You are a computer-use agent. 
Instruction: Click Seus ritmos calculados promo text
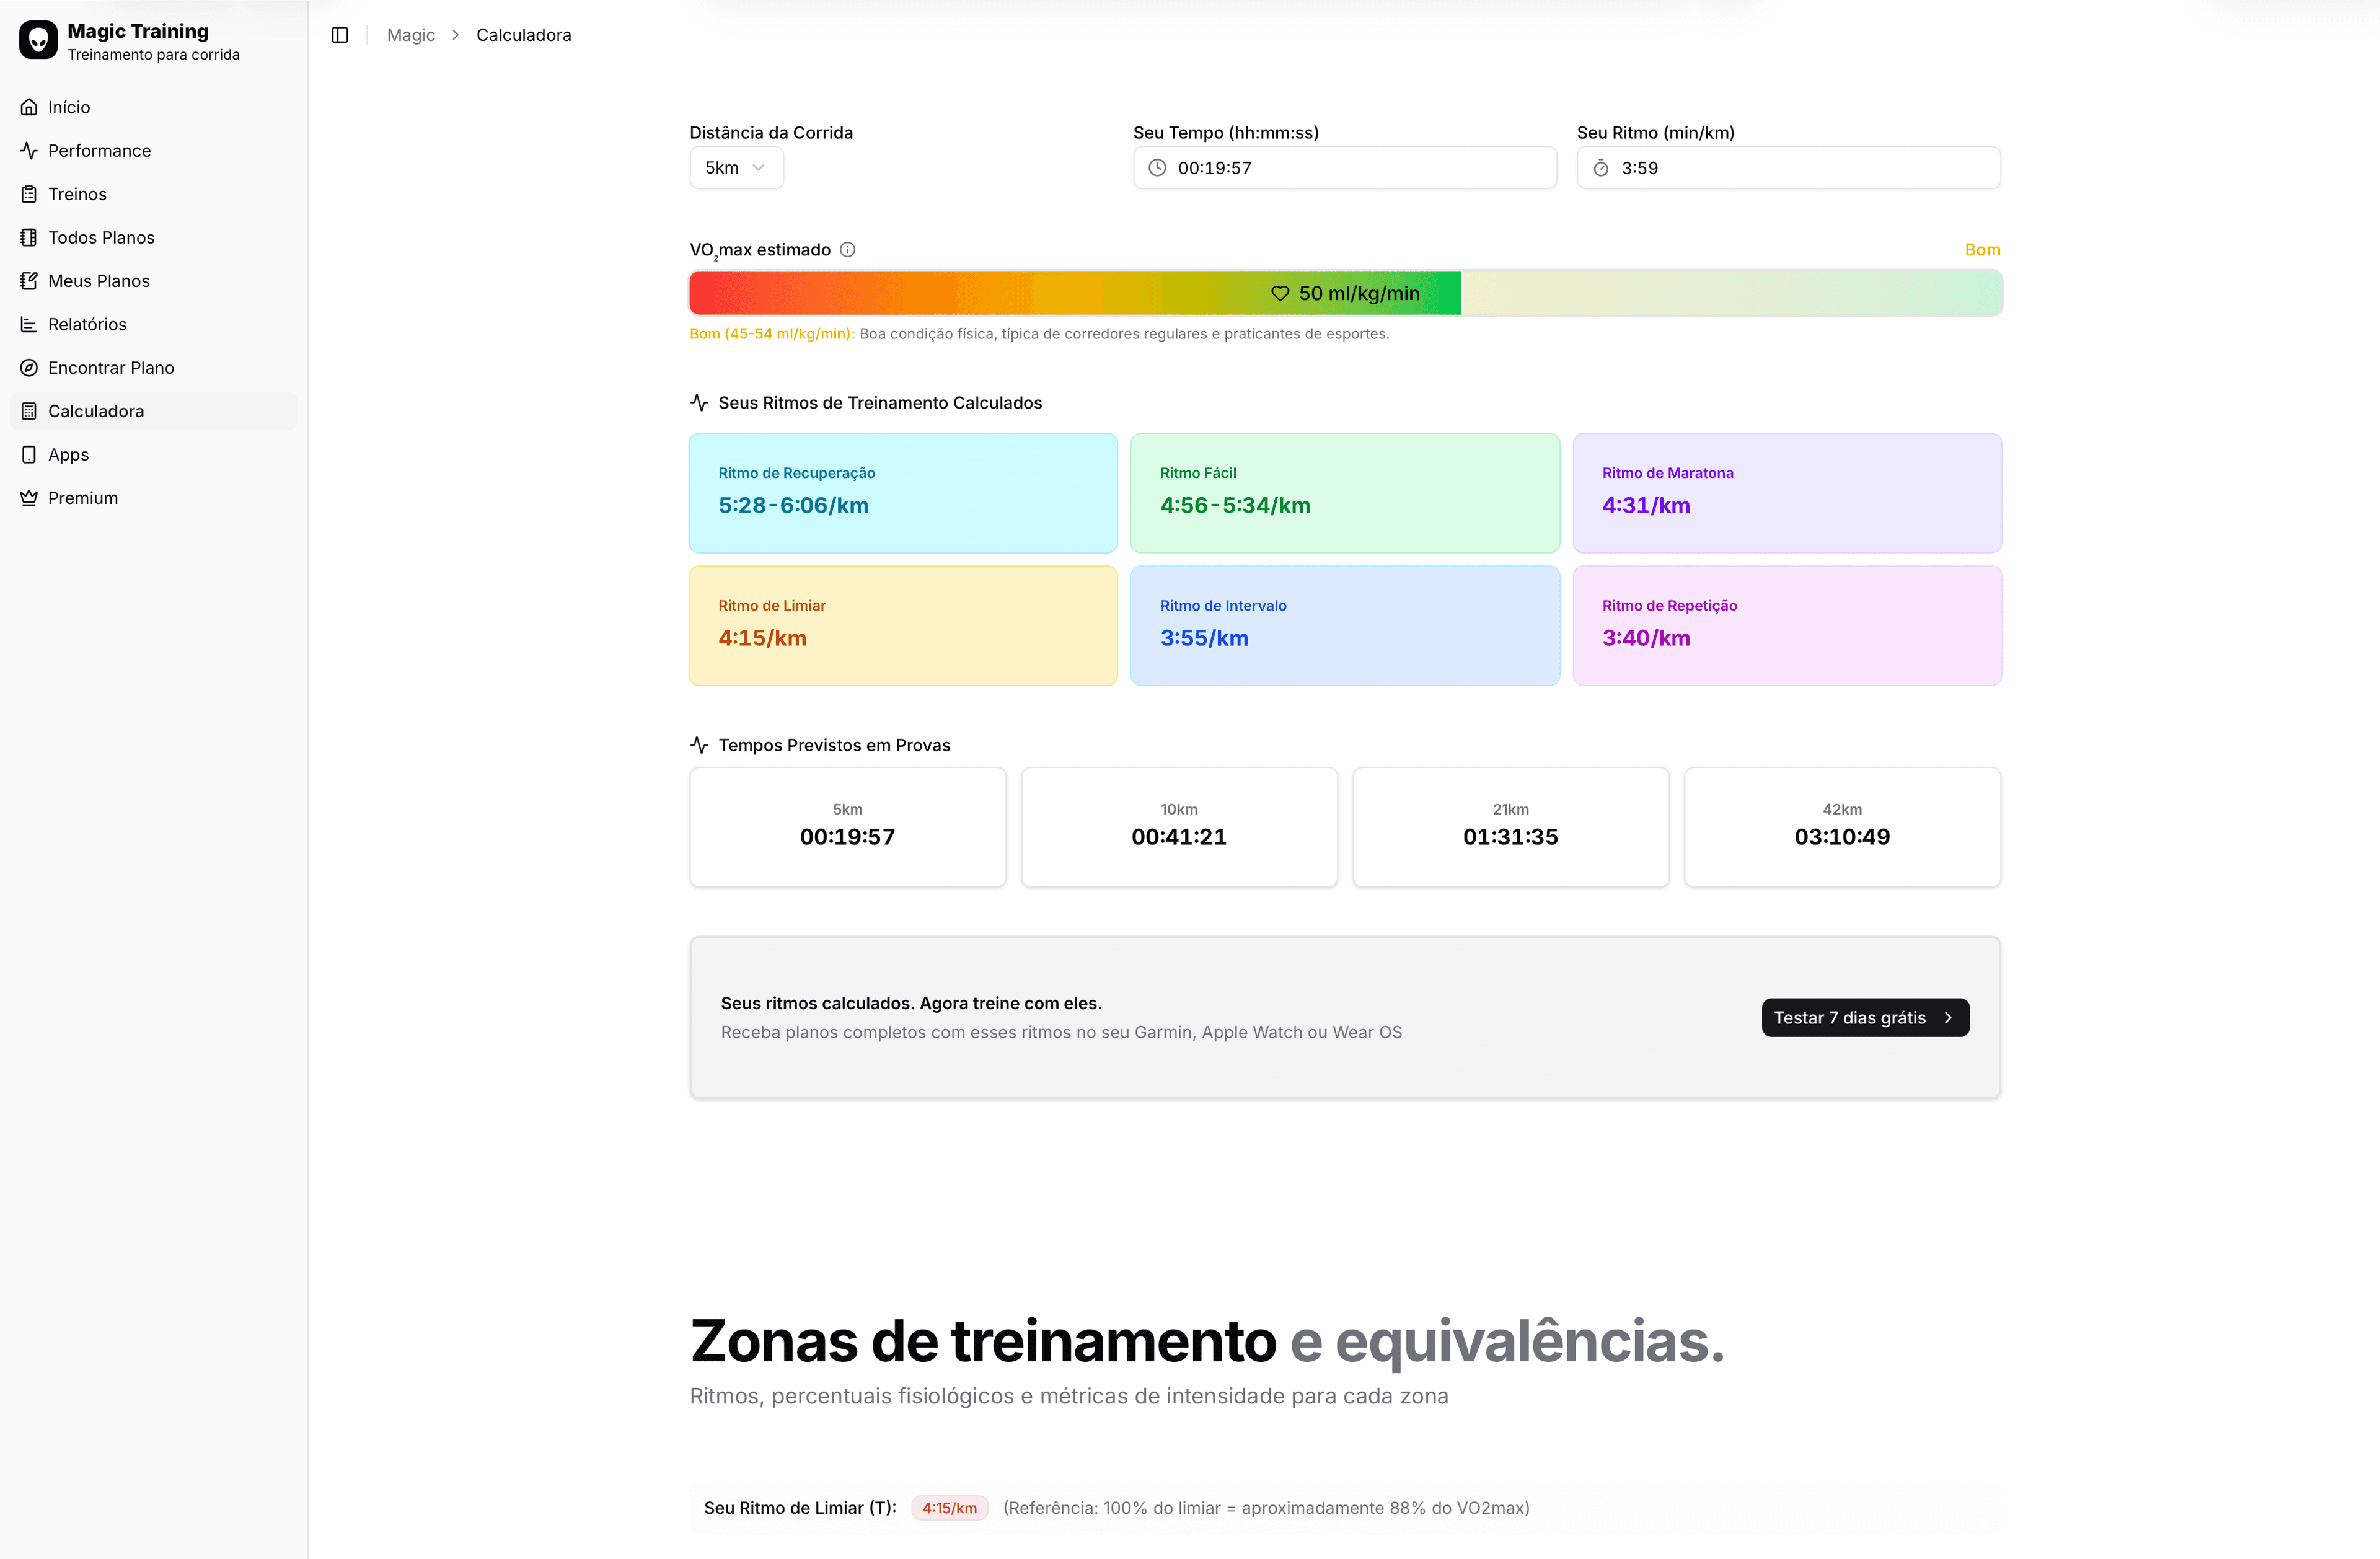tap(911, 1003)
